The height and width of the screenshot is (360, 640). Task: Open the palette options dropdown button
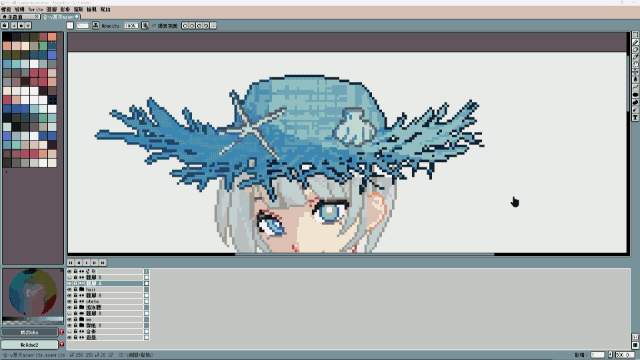pos(28,25)
